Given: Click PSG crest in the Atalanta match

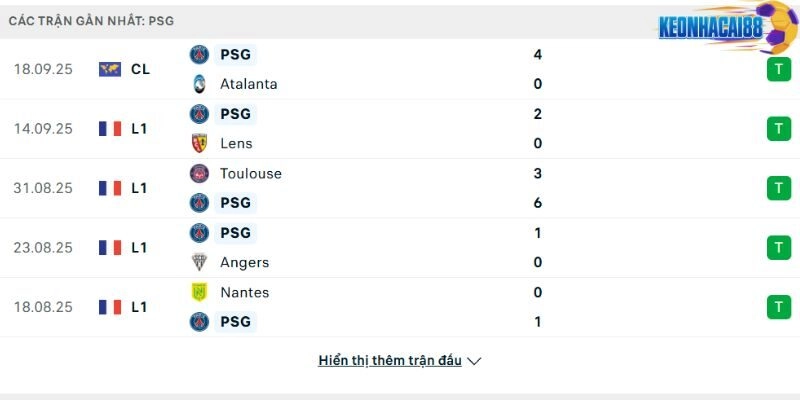Looking at the screenshot, I should (199, 54).
